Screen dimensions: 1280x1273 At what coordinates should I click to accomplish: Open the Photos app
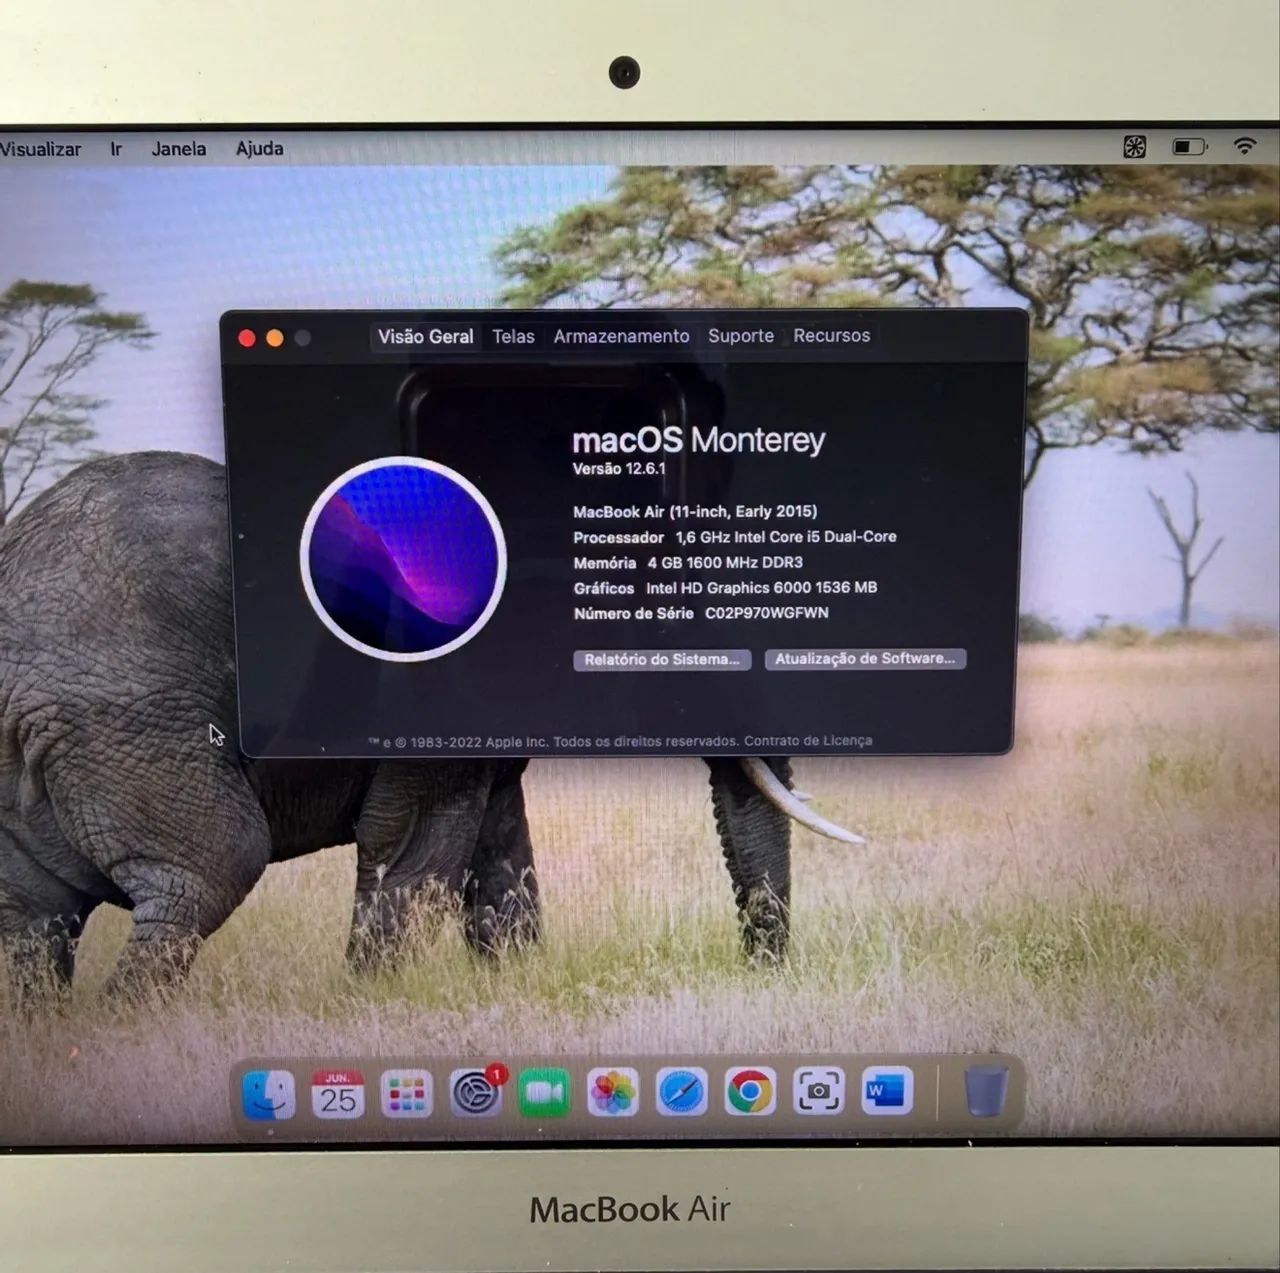coord(613,1092)
